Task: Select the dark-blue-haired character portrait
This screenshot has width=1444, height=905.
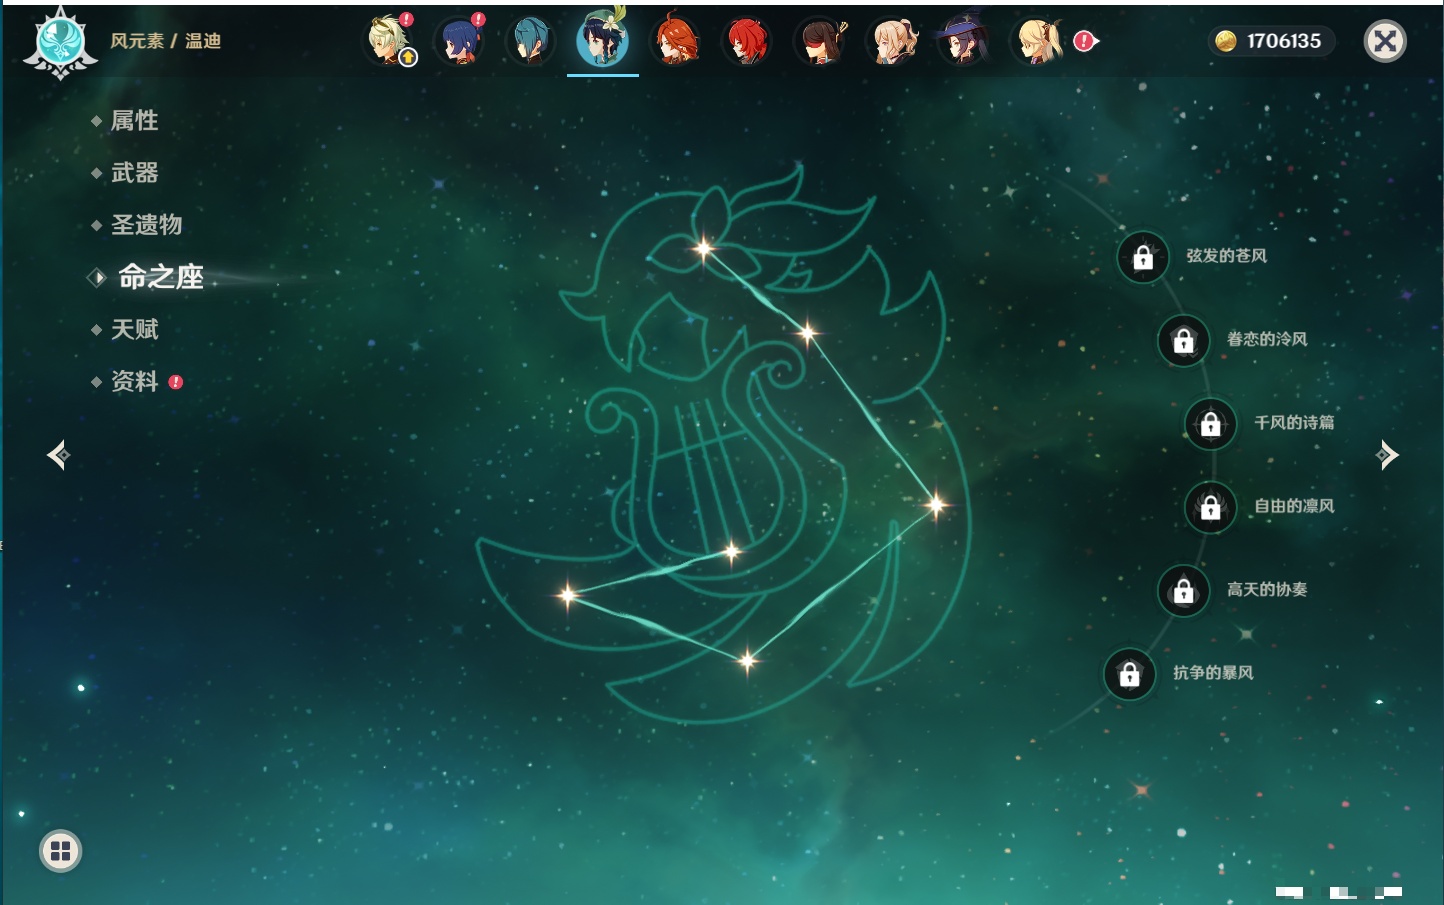Action: point(459,41)
